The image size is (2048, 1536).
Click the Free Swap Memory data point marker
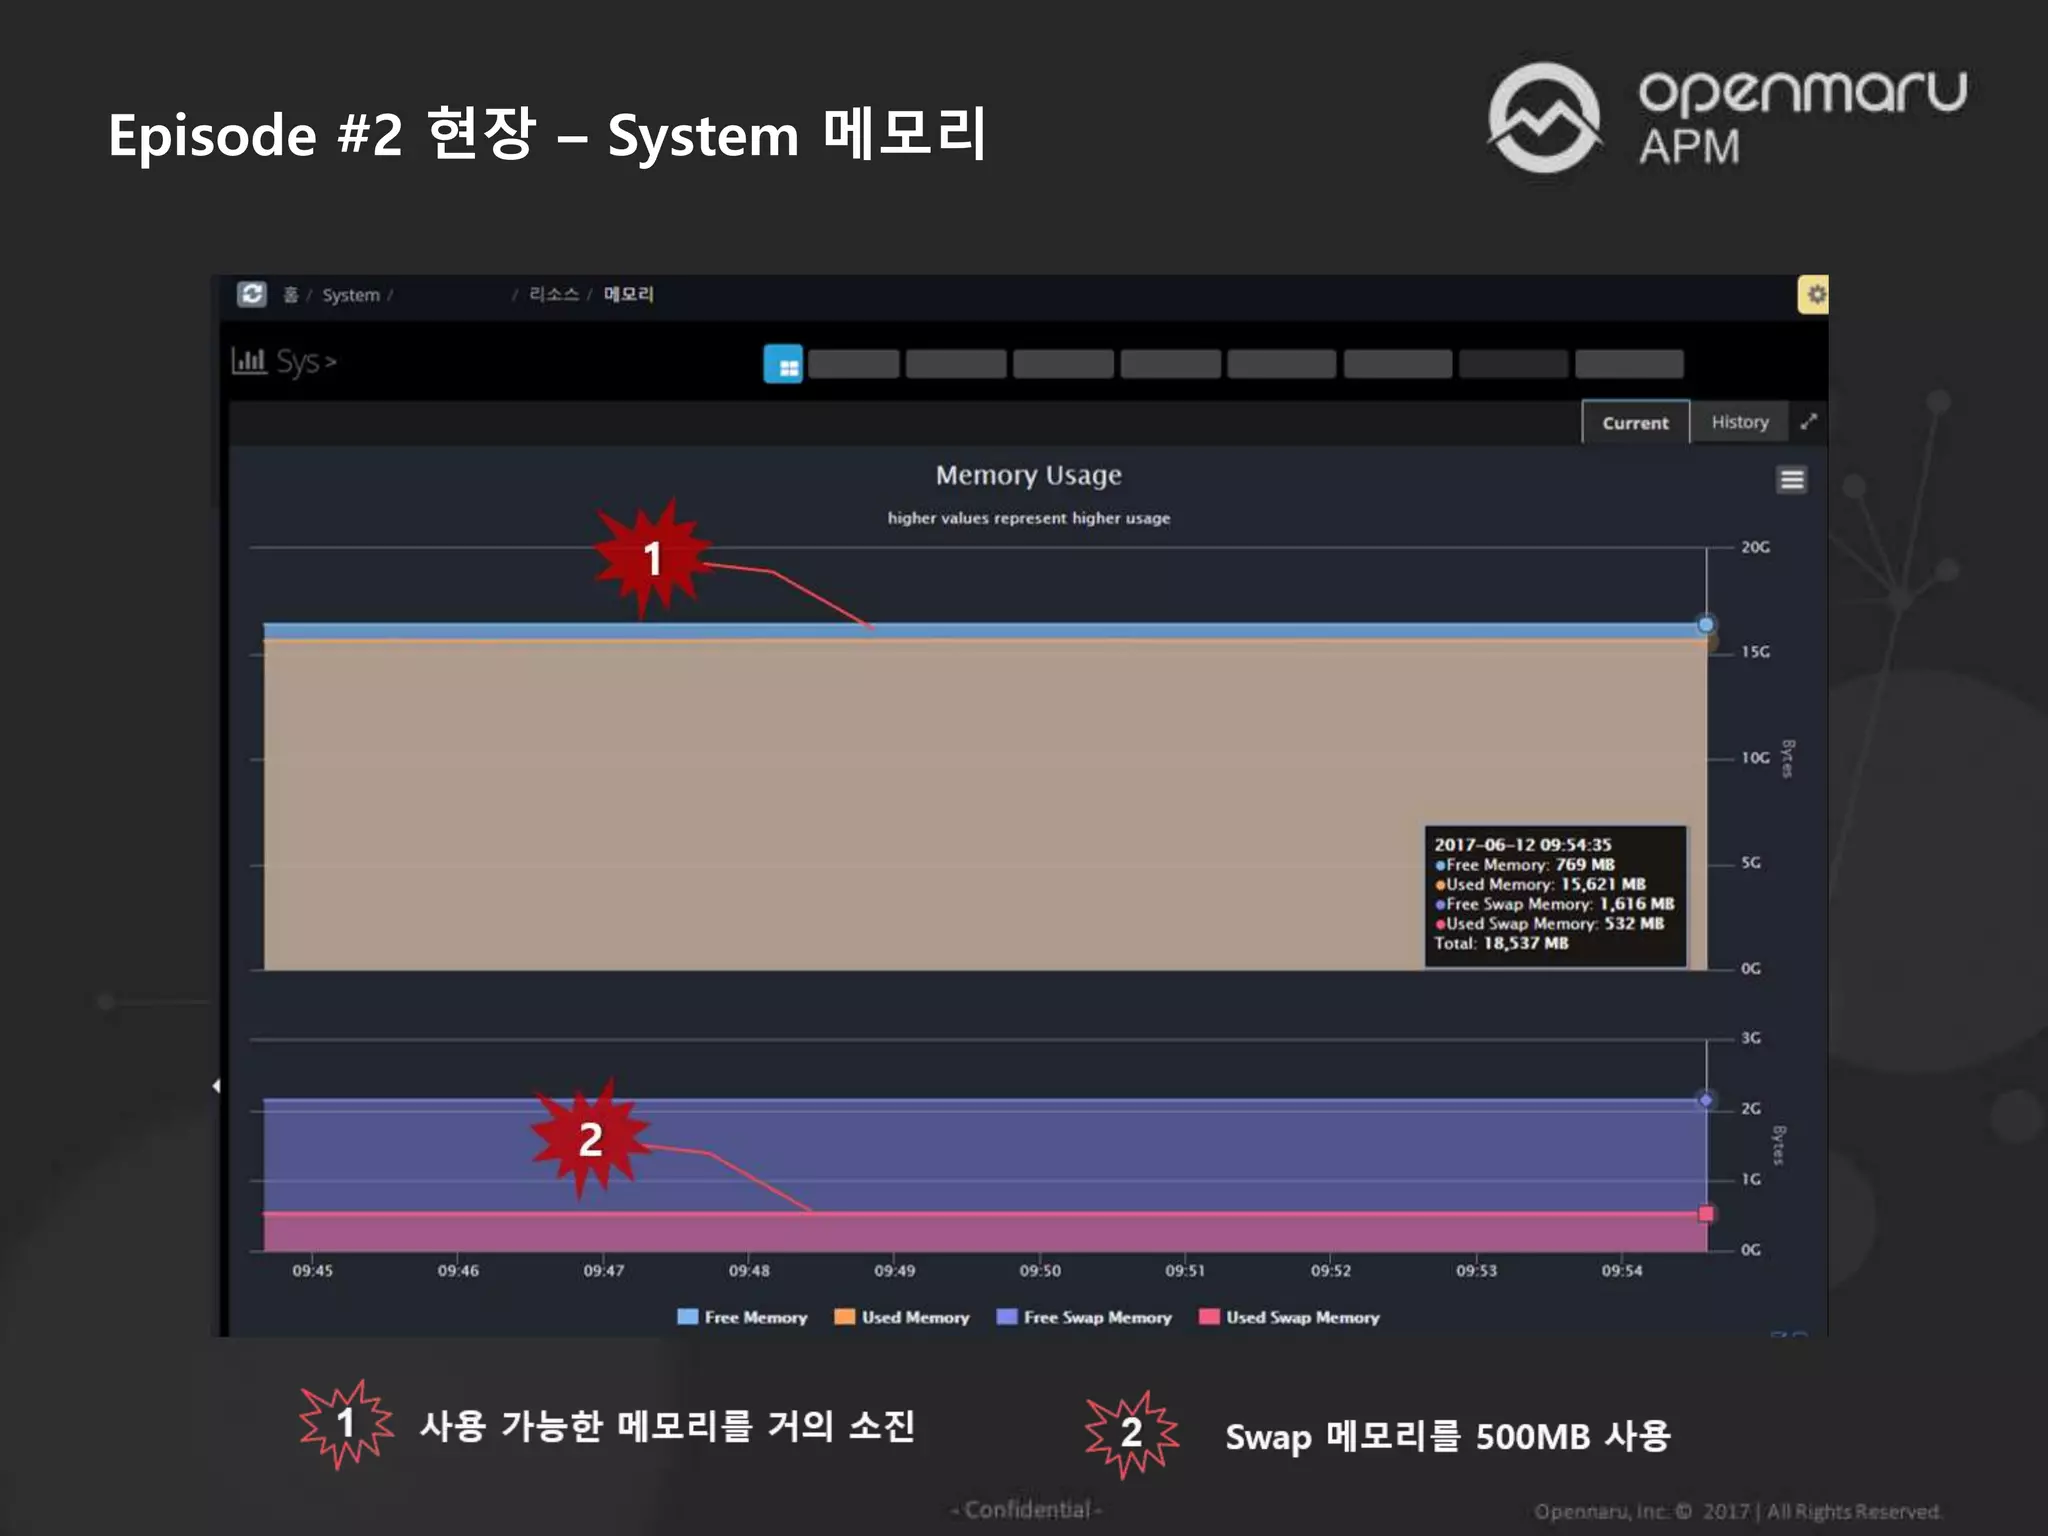[1706, 1100]
